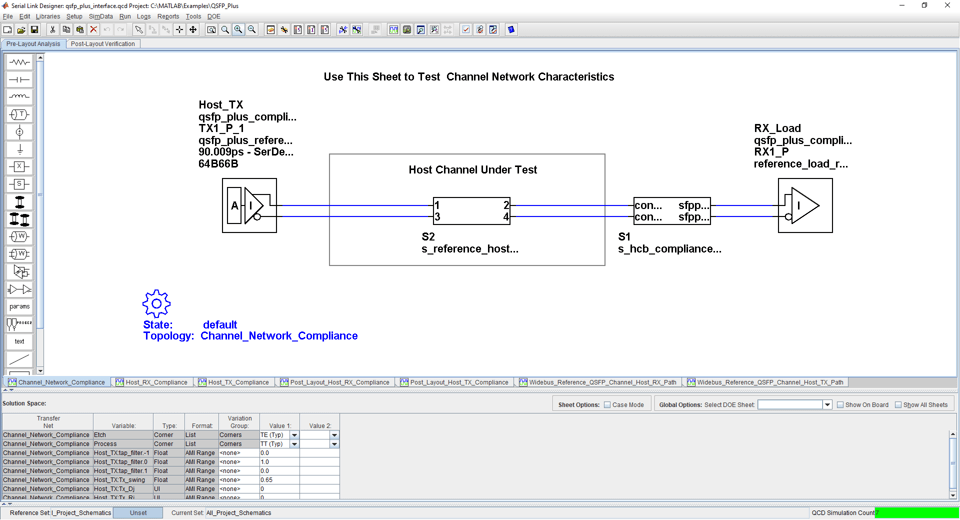Select the repeater buffer chain symbol

[20, 289]
